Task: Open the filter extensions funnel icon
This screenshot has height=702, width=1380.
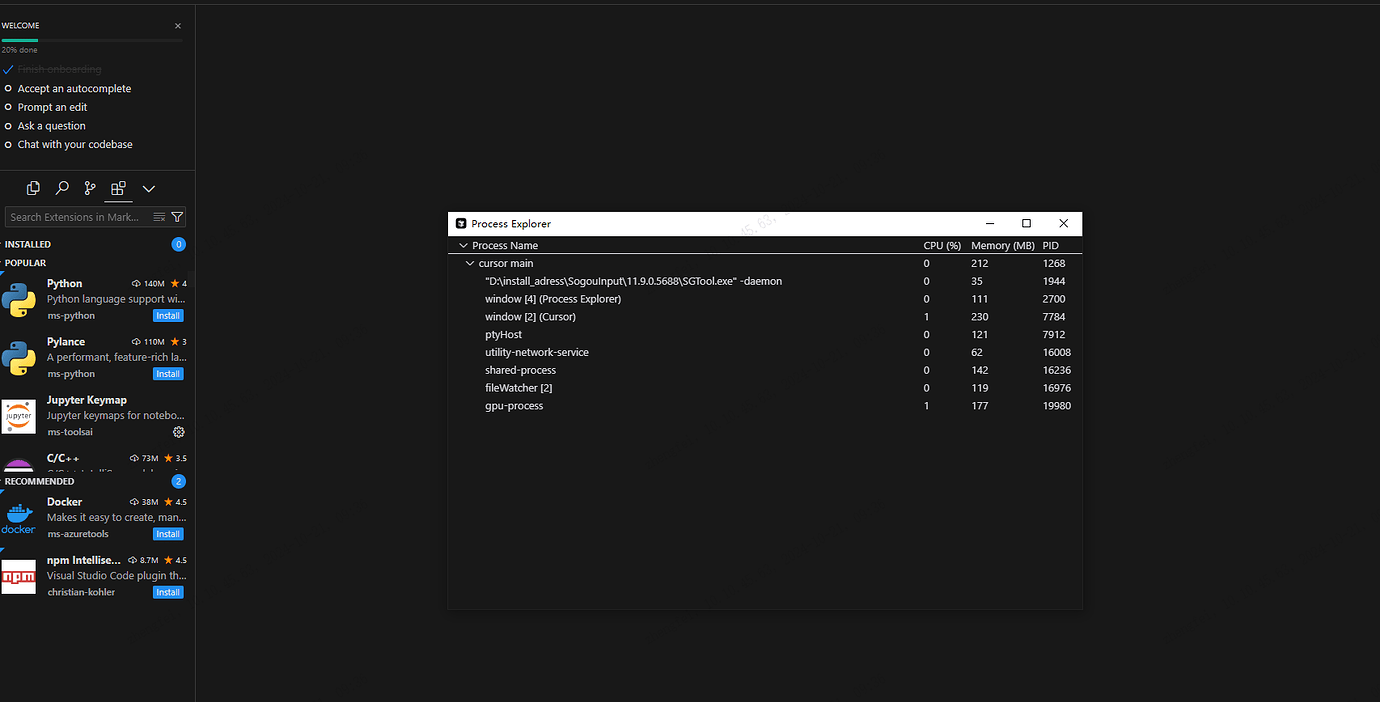Action: [178, 217]
